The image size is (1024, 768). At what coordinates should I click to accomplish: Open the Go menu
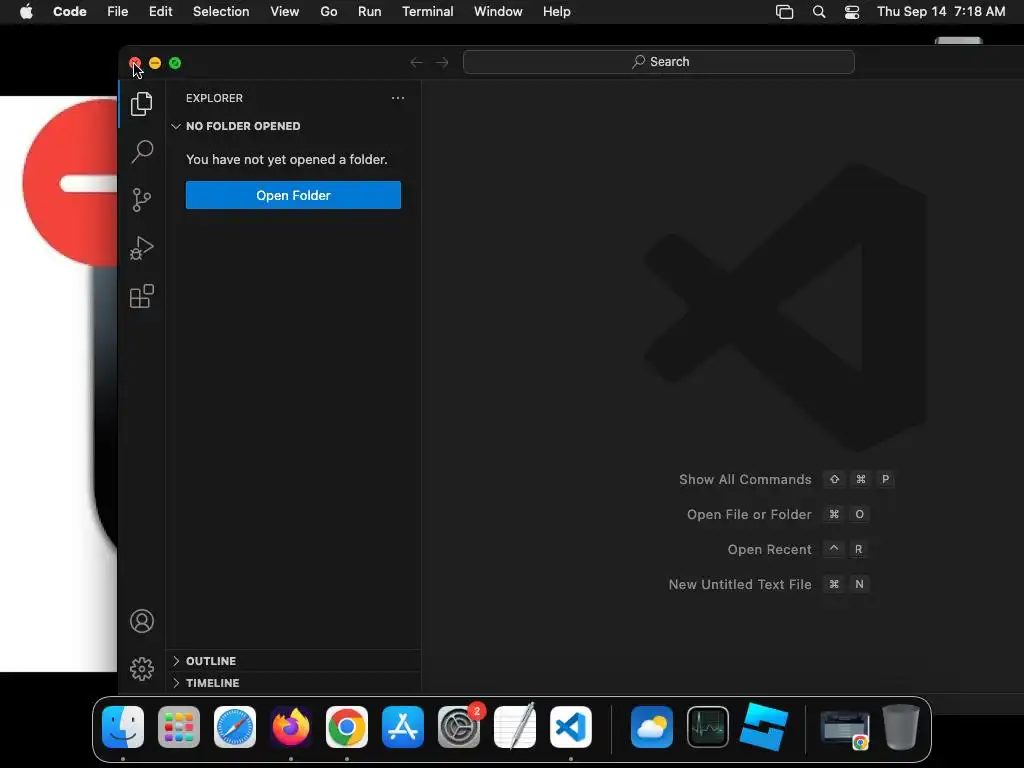pyautogui.click(x=328, y=12)
